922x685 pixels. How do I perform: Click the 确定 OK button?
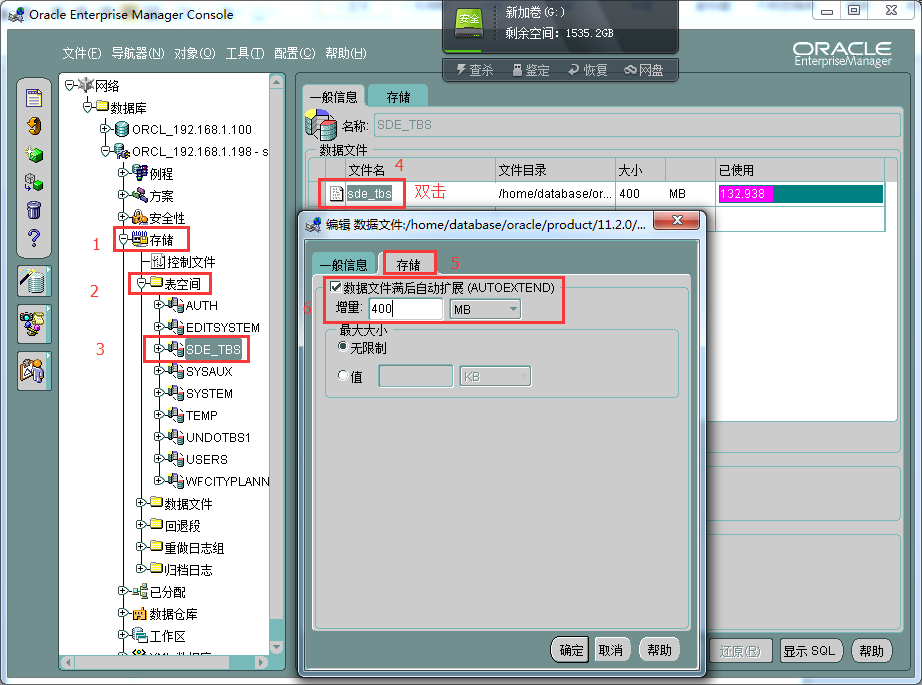pos(571,650)
